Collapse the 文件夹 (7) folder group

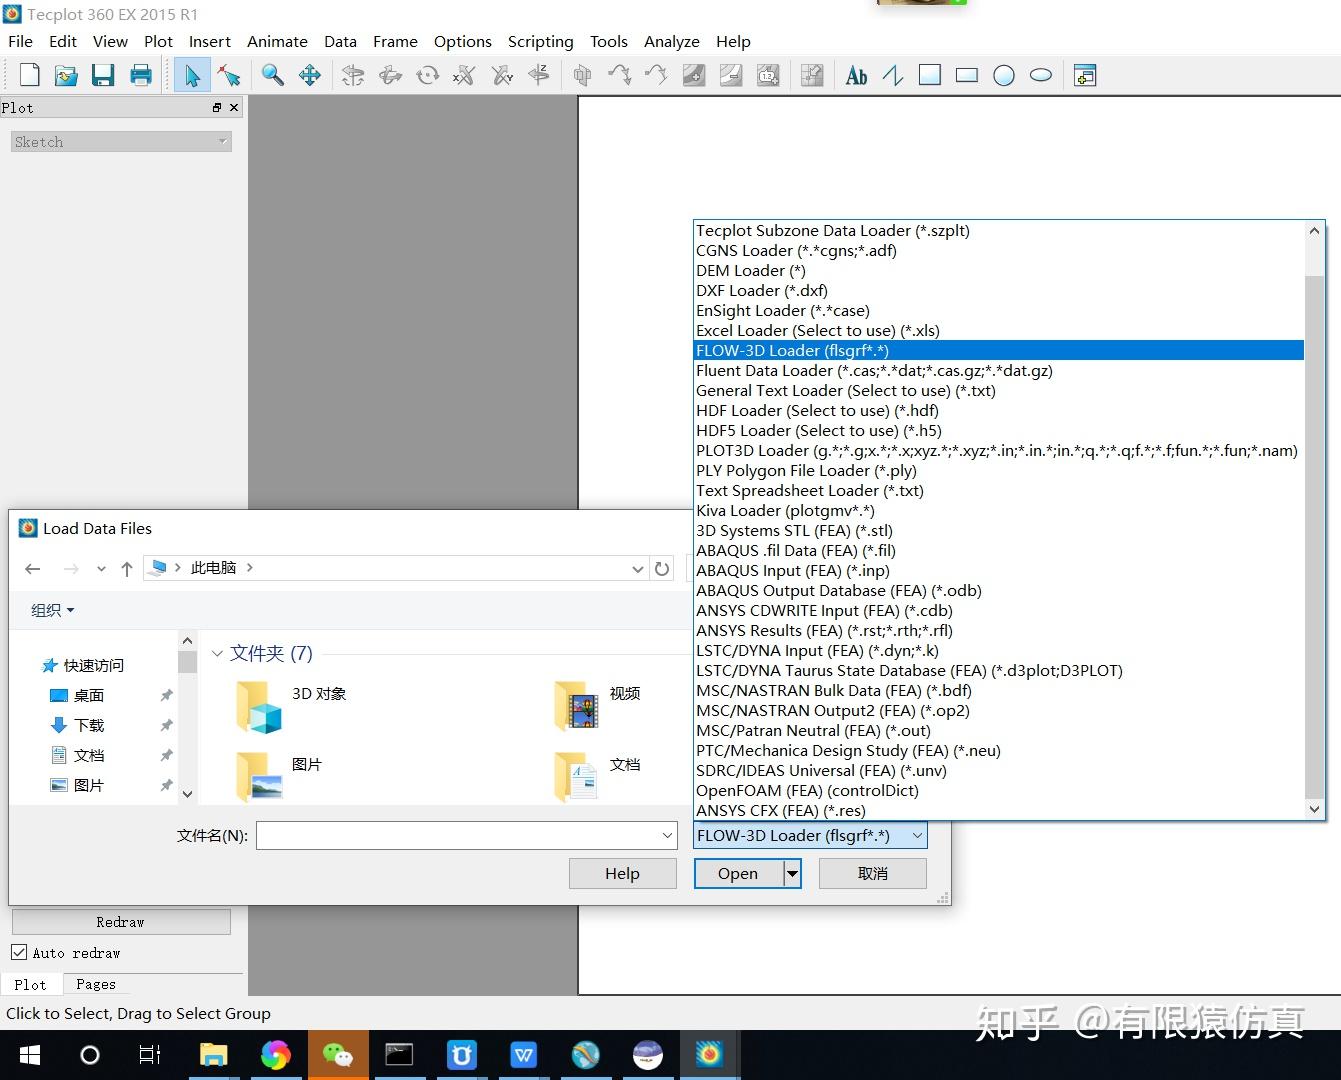pyautogui.click(x=217, y=654)
